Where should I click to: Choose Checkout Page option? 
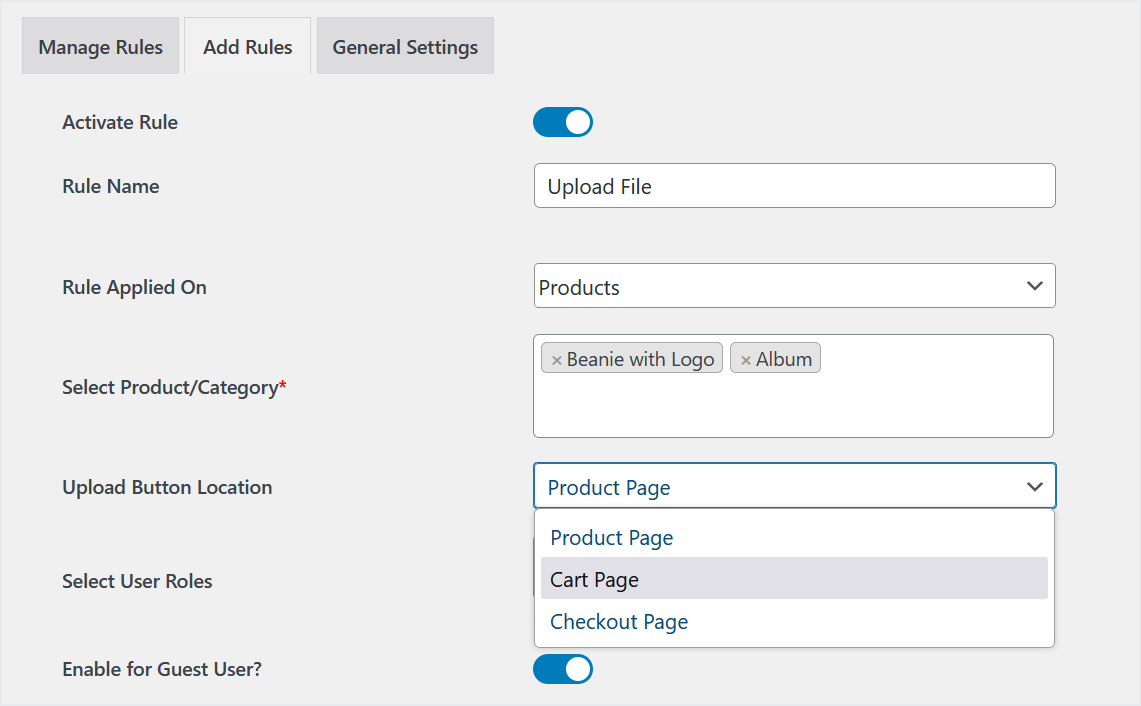795,622
